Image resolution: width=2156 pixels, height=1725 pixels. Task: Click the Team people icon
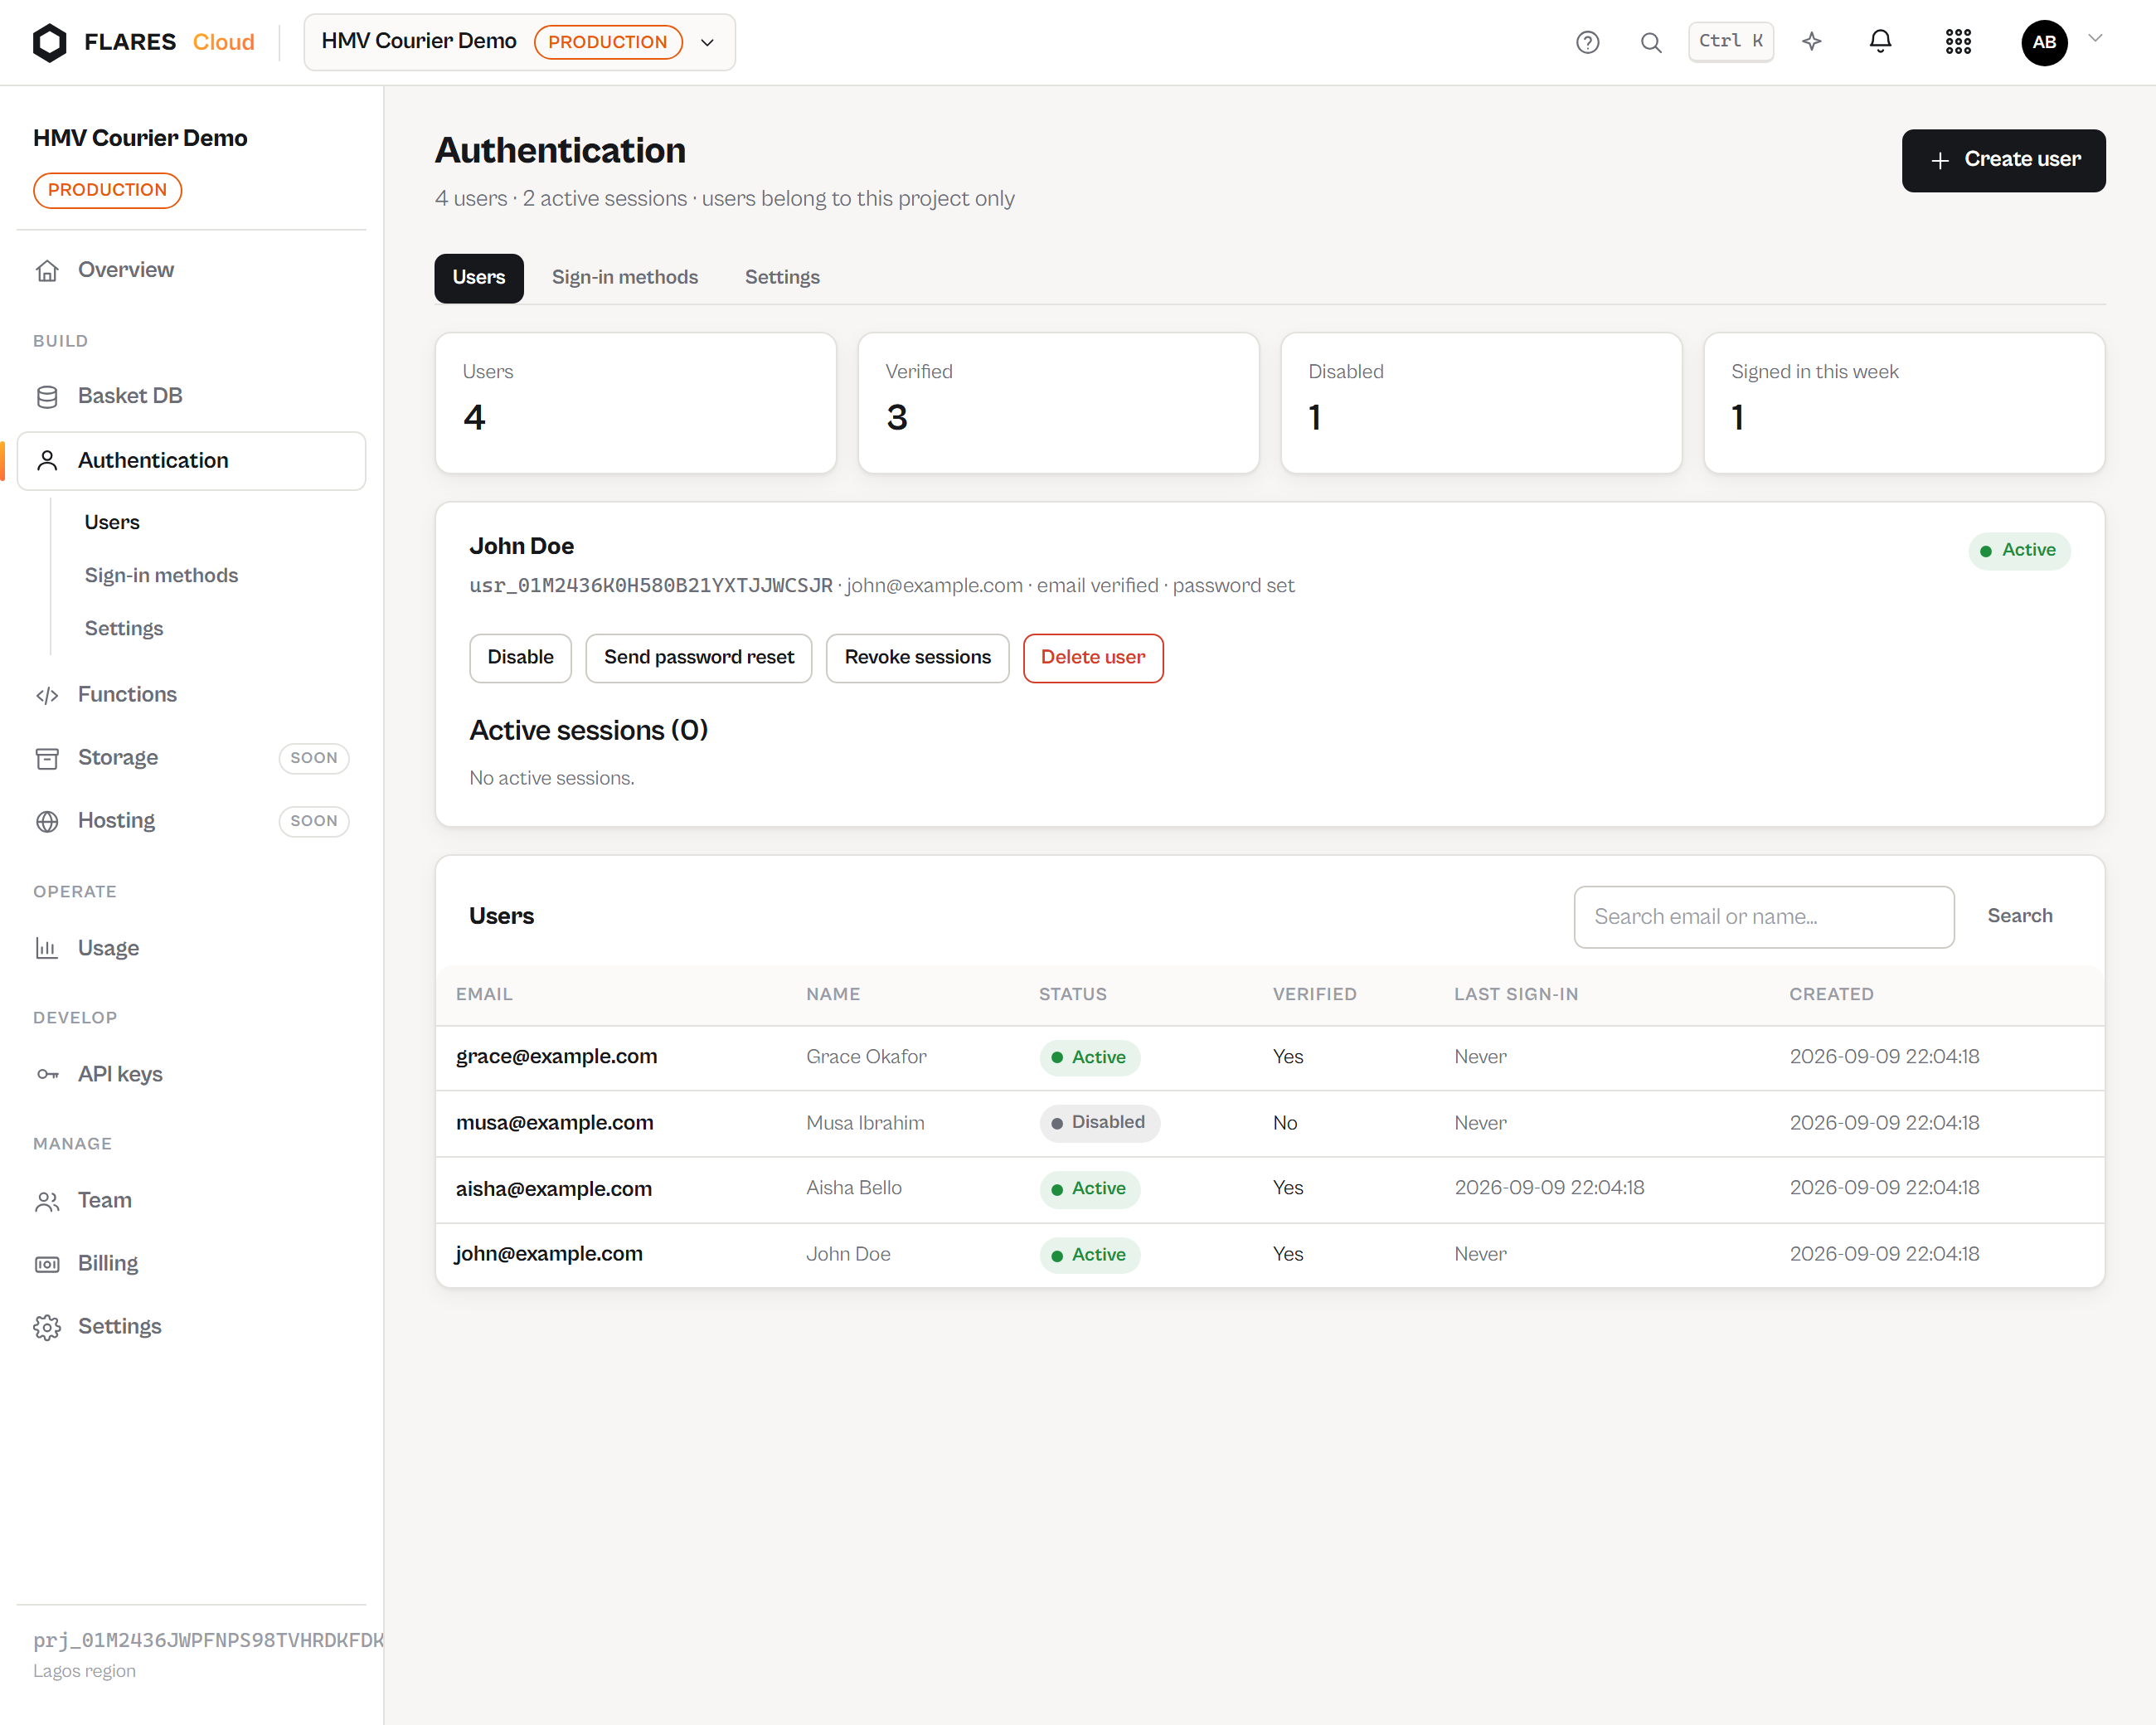coord(47,1200)
